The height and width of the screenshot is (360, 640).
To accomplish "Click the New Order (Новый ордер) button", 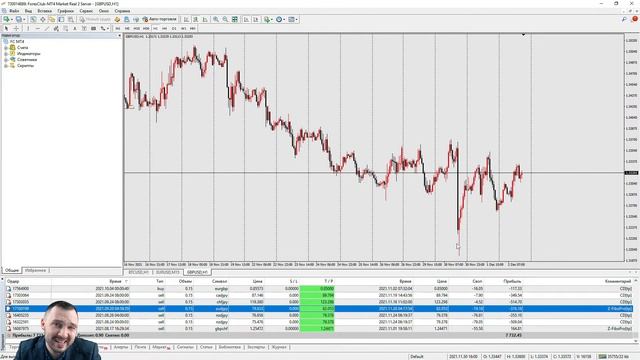I will click(x=95, y=19).
